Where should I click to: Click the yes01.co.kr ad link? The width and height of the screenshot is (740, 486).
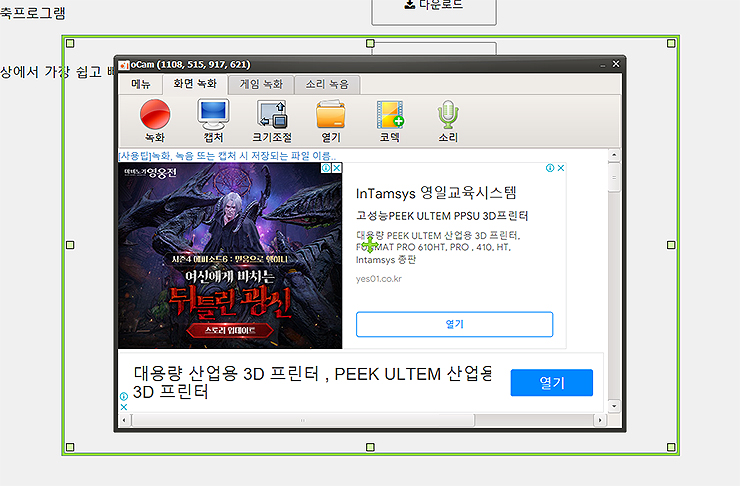[x=378, y=279]
